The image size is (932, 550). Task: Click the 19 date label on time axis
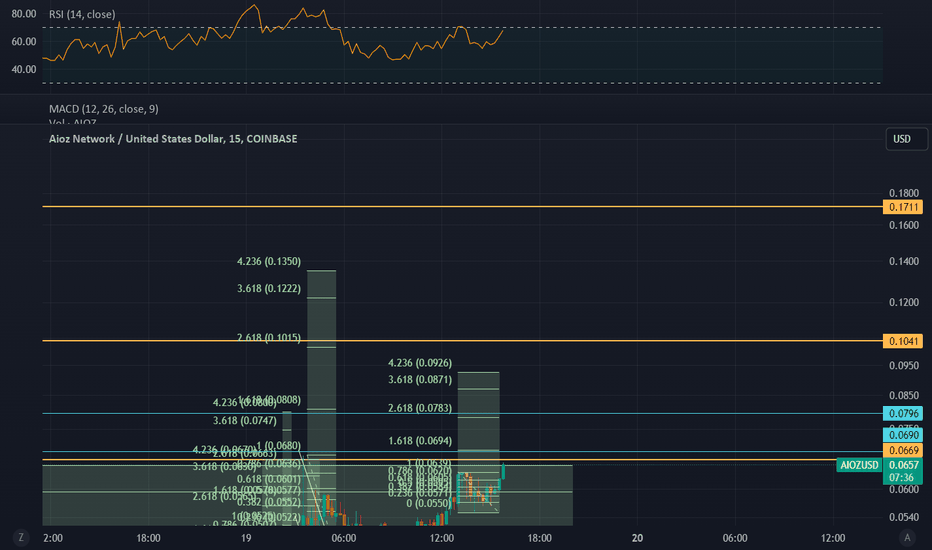[246, 538]
